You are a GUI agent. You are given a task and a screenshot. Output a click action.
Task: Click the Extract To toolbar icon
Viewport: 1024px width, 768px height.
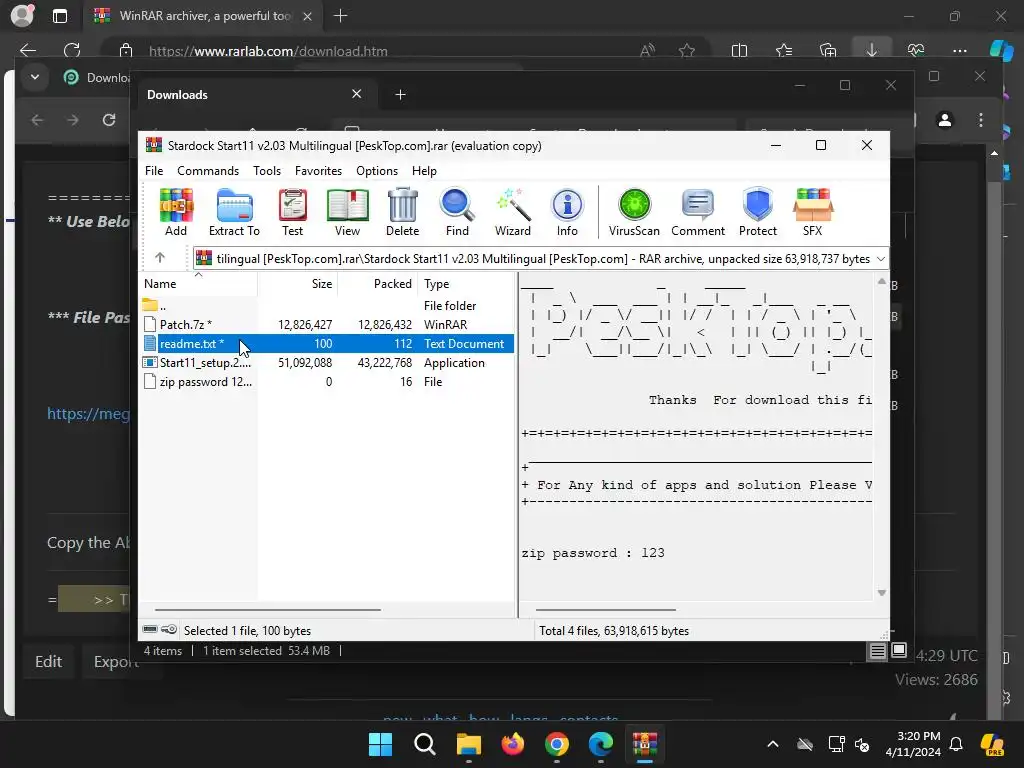click(x=234, y=212)
